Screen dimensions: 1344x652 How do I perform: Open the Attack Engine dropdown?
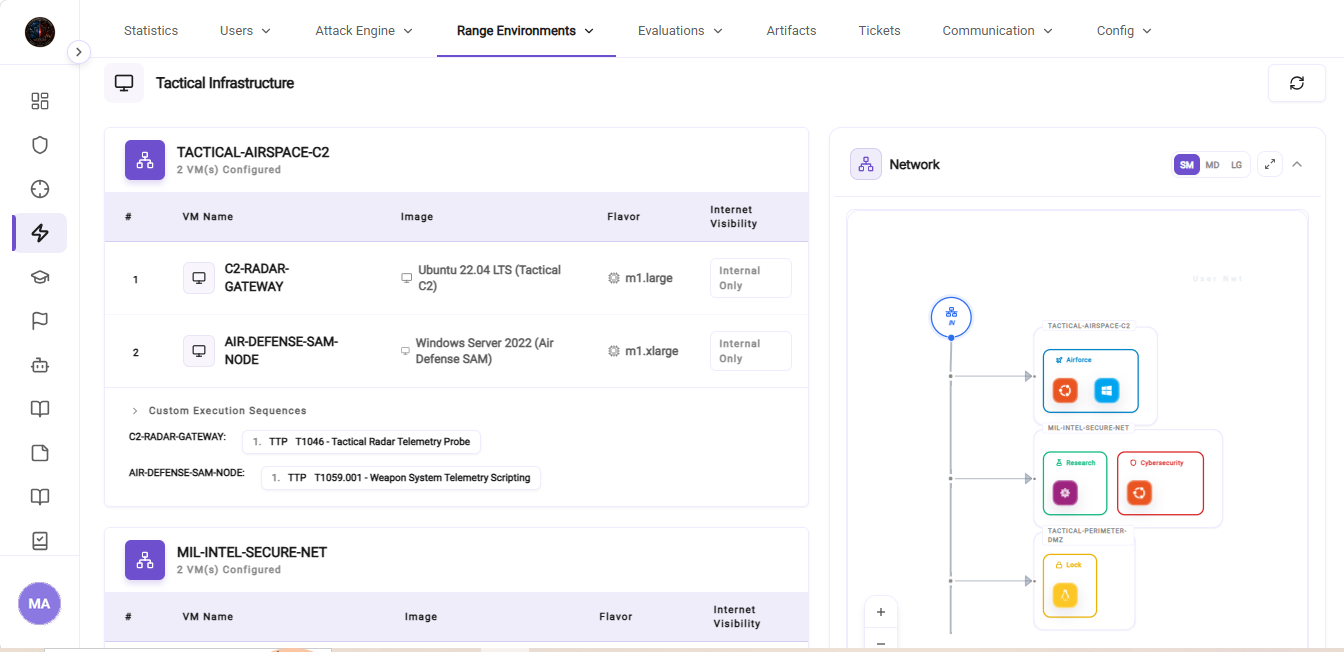point(364,31)
